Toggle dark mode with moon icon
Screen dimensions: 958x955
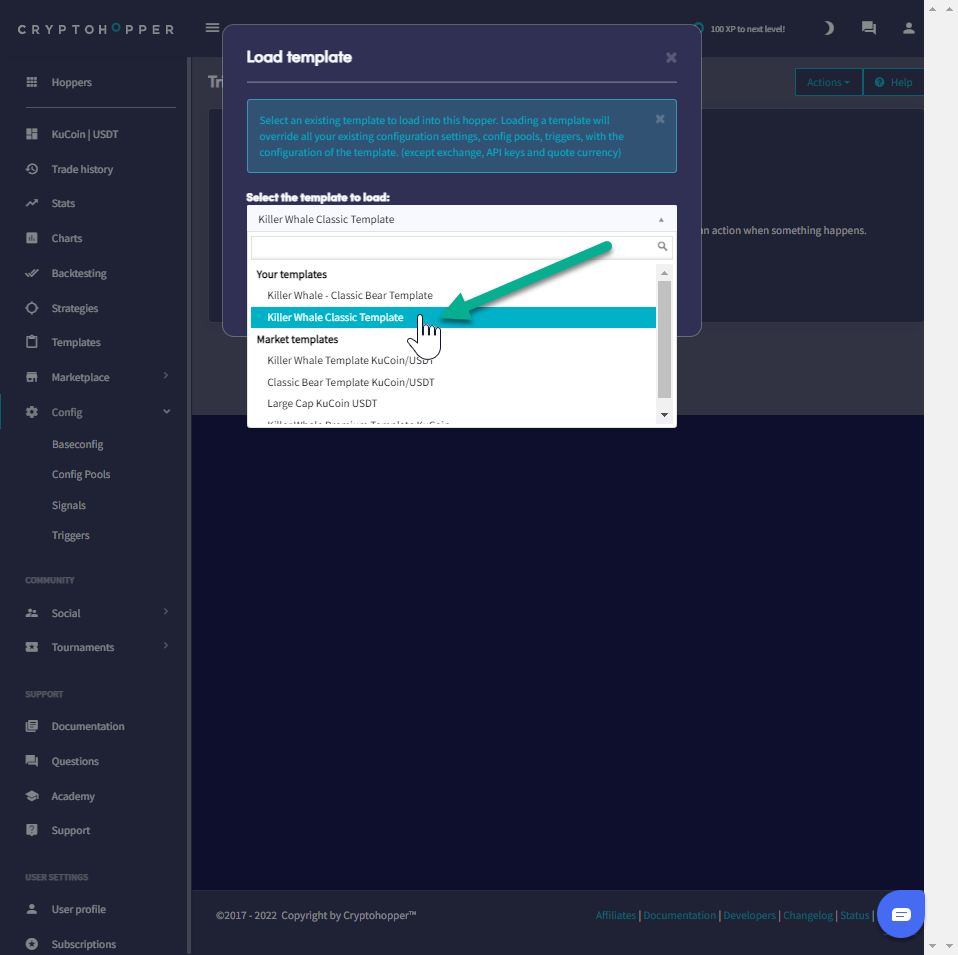(x=828, y=28)
